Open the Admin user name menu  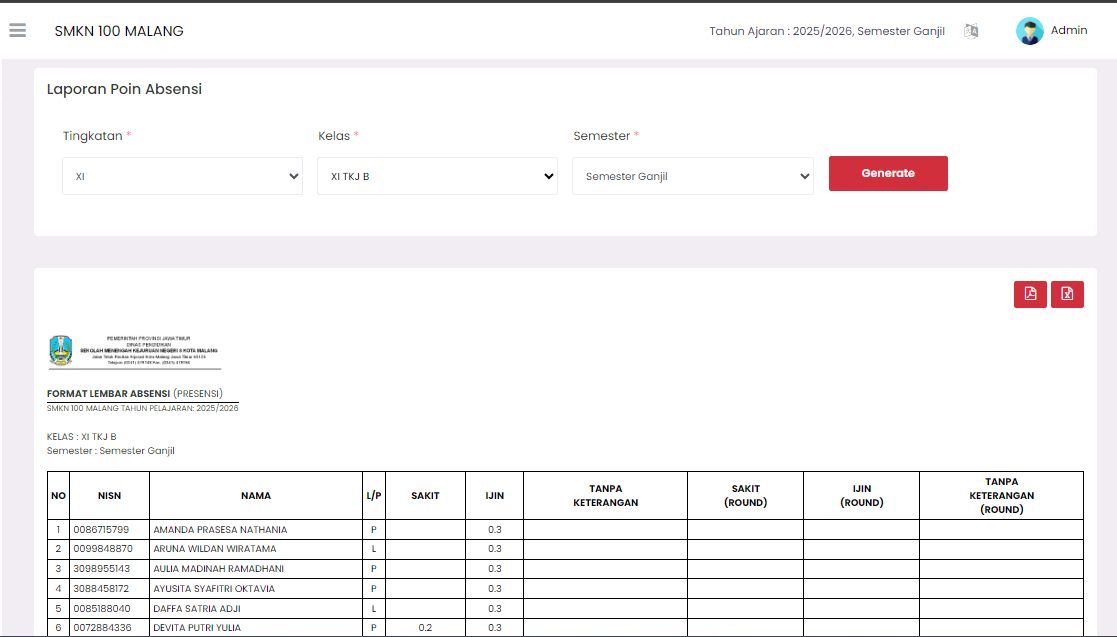point(1069,31)
